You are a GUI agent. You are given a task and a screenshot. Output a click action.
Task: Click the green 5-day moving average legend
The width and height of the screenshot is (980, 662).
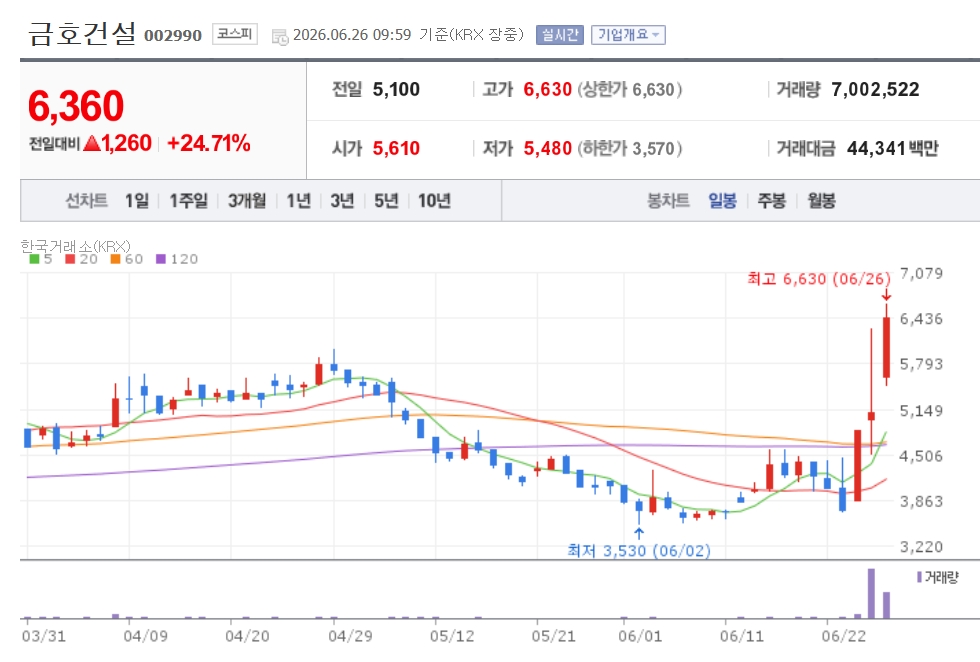click(41, 259)
